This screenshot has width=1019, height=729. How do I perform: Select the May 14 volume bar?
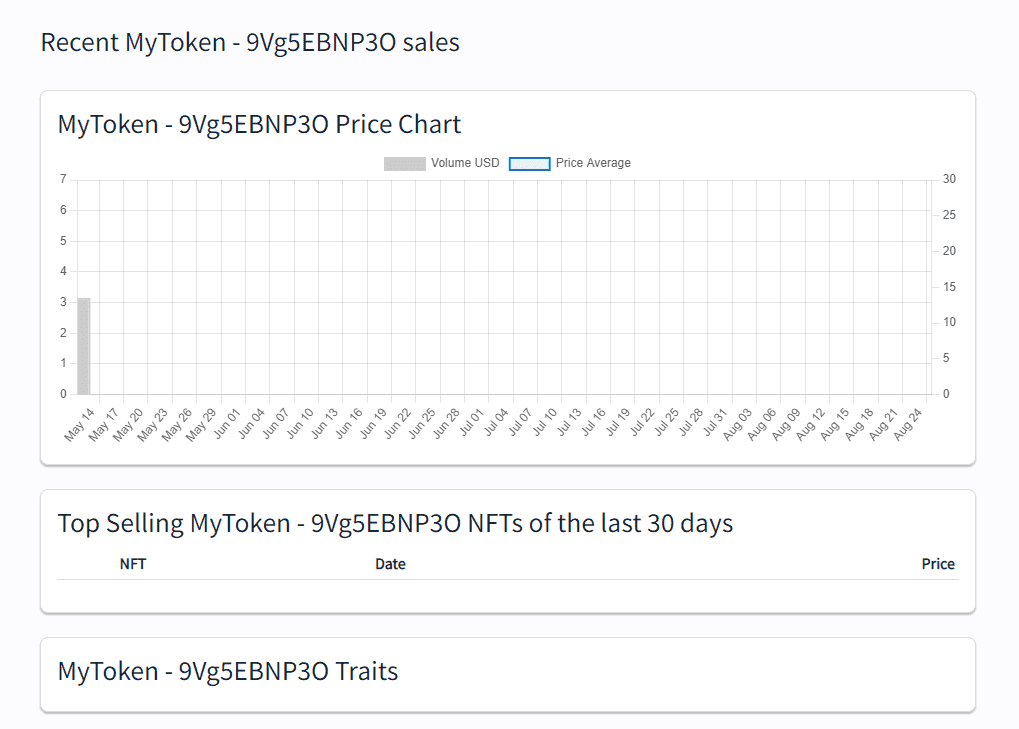pyautogui.click(x=83, y=345)
